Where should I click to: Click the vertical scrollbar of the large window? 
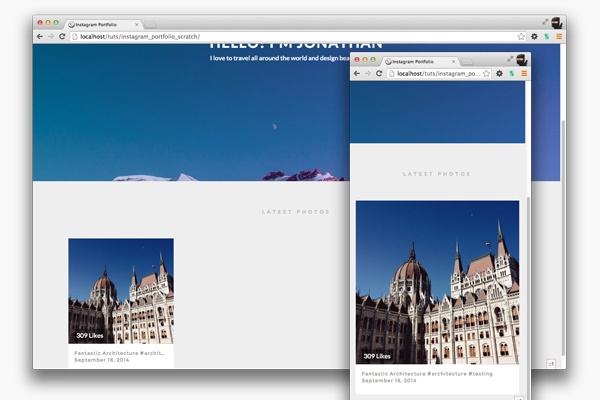[563, 237]
